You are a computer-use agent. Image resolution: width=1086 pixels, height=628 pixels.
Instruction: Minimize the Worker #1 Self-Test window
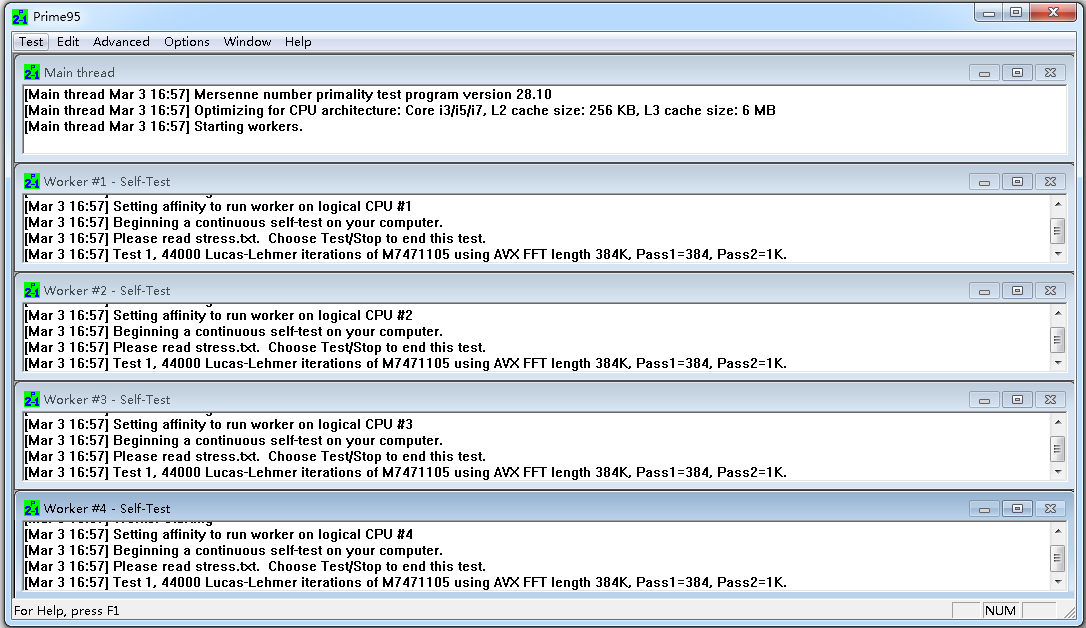point(984,181)
